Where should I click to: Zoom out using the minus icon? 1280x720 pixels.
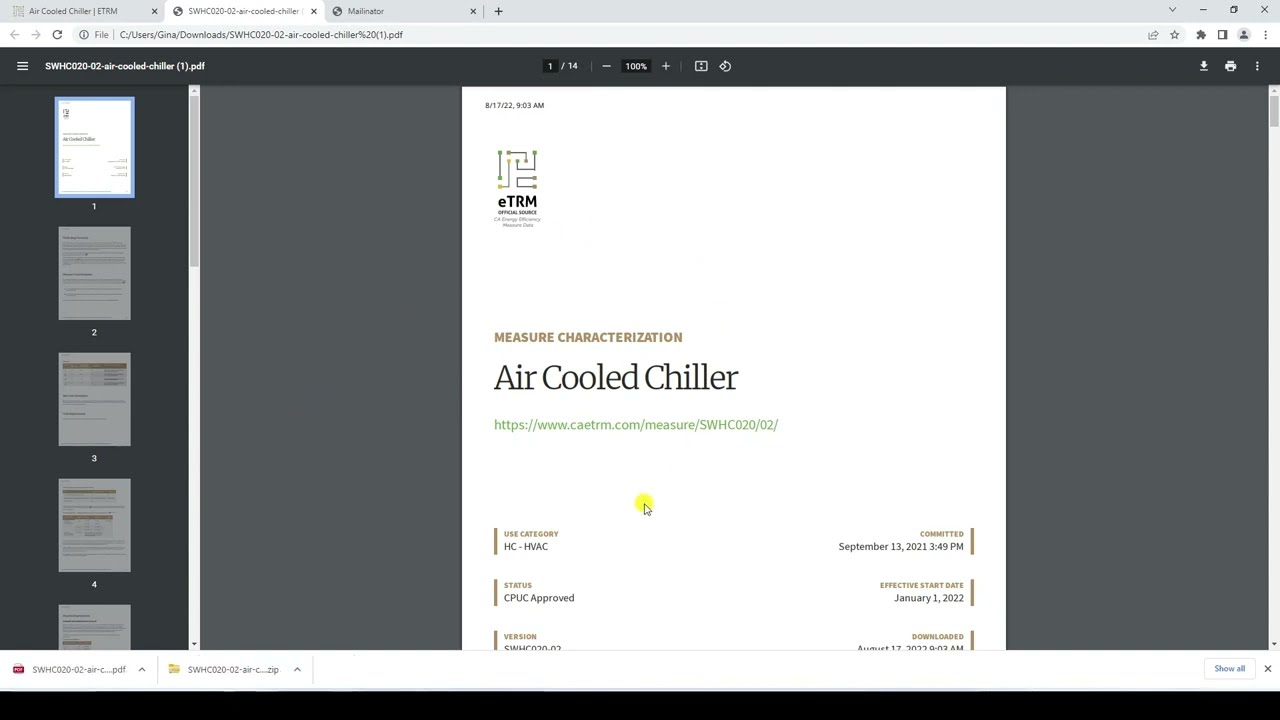(606, 66)
